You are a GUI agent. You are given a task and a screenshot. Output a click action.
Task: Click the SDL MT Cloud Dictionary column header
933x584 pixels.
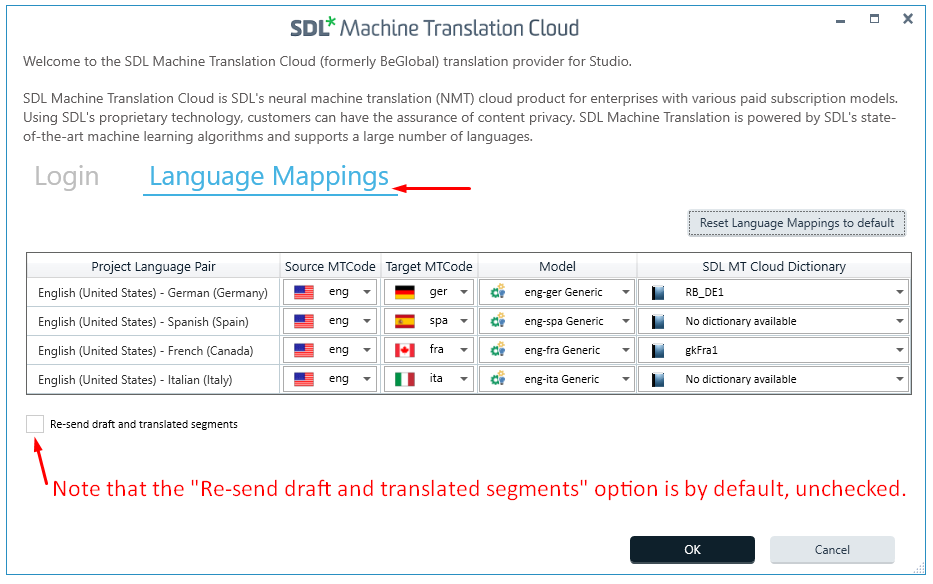click(x=774, y=266)
